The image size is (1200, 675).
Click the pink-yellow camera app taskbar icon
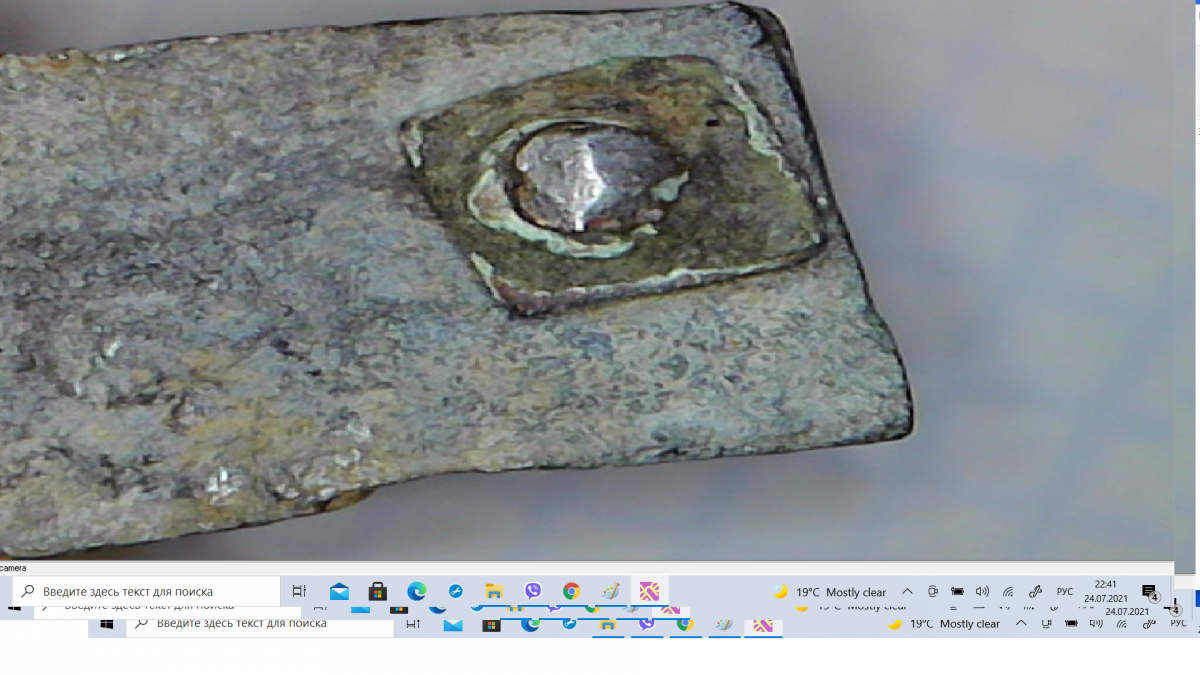coord(649,591)
